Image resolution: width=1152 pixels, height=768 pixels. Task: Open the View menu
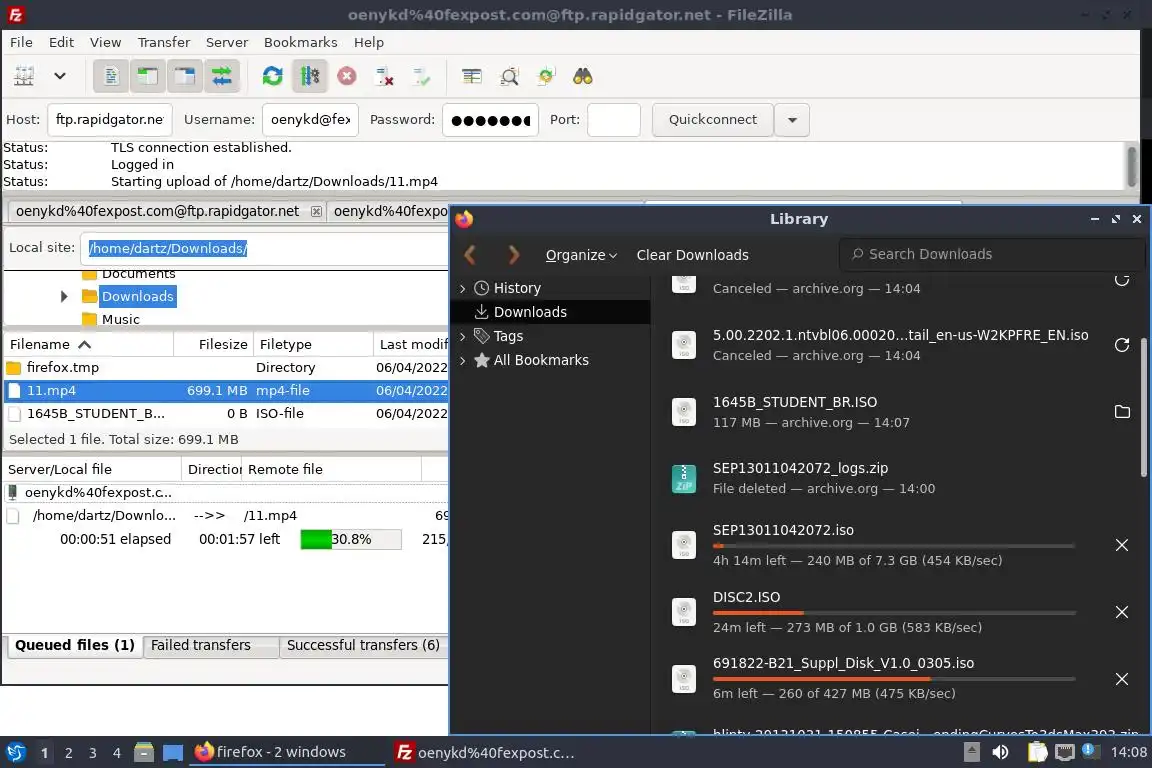105,42
